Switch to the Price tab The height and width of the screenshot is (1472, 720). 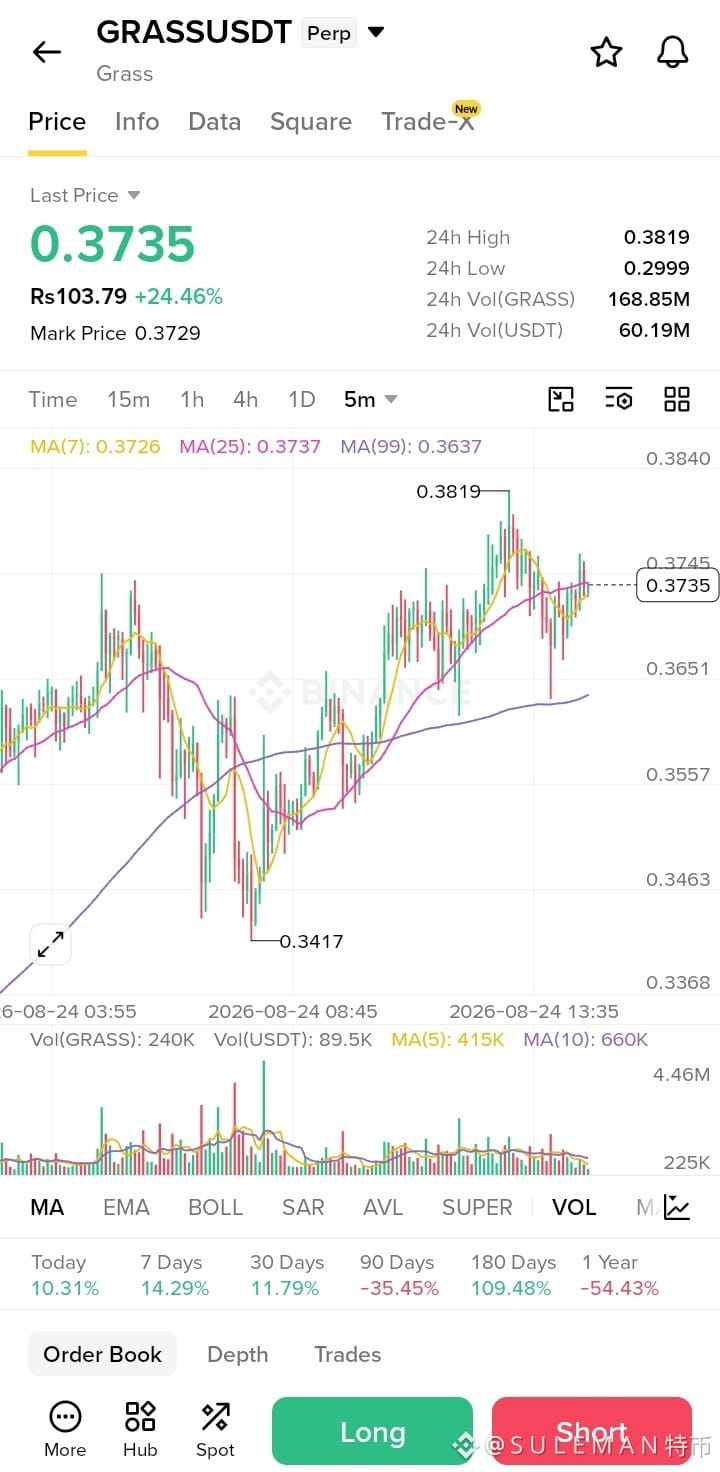coord(57,122)
